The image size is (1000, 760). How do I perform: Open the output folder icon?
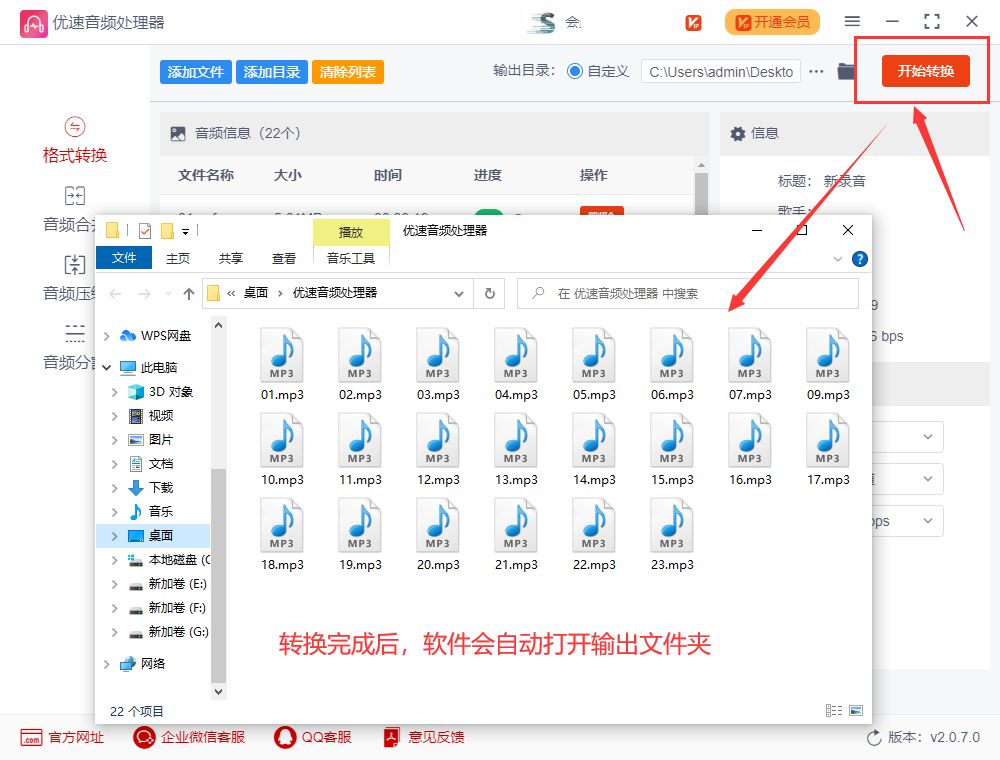coord(846,71)
